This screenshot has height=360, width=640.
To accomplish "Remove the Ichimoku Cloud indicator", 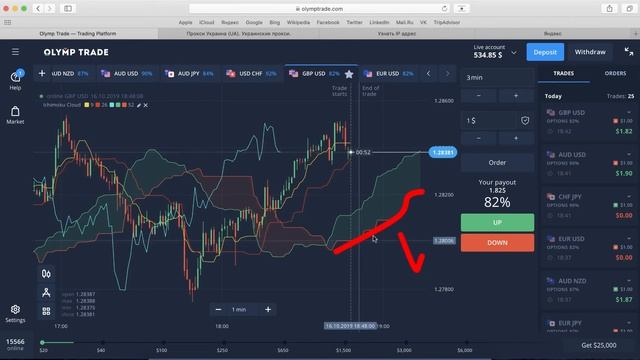I will click(x=146, y=105).
